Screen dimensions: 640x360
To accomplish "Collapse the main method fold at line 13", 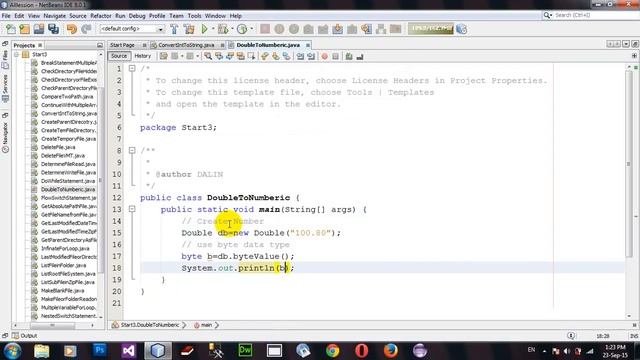I will [x=132, y=209].
